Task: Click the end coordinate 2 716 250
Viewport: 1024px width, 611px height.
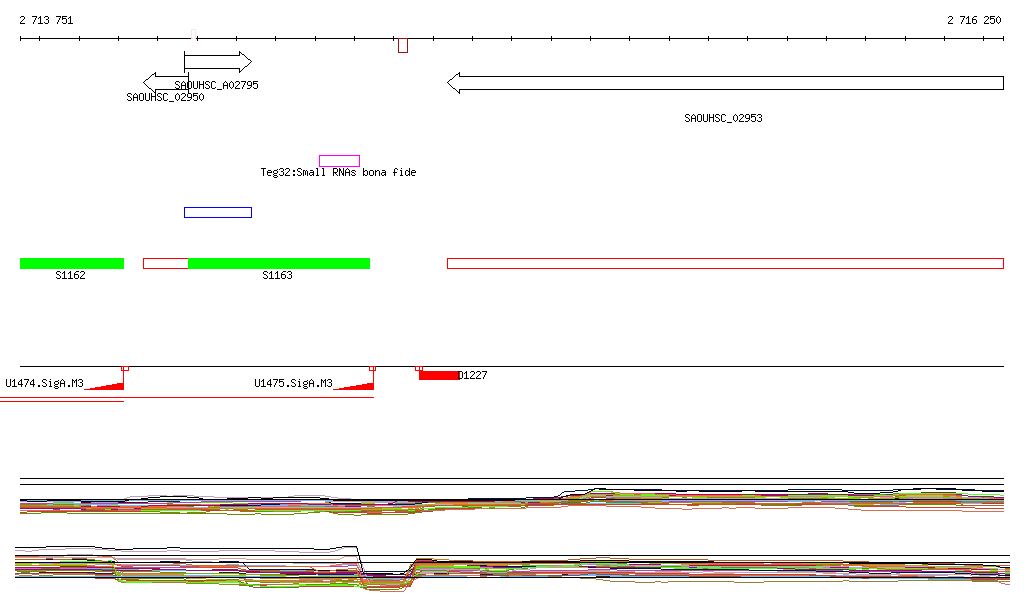Action: click(x=974, y=20)
